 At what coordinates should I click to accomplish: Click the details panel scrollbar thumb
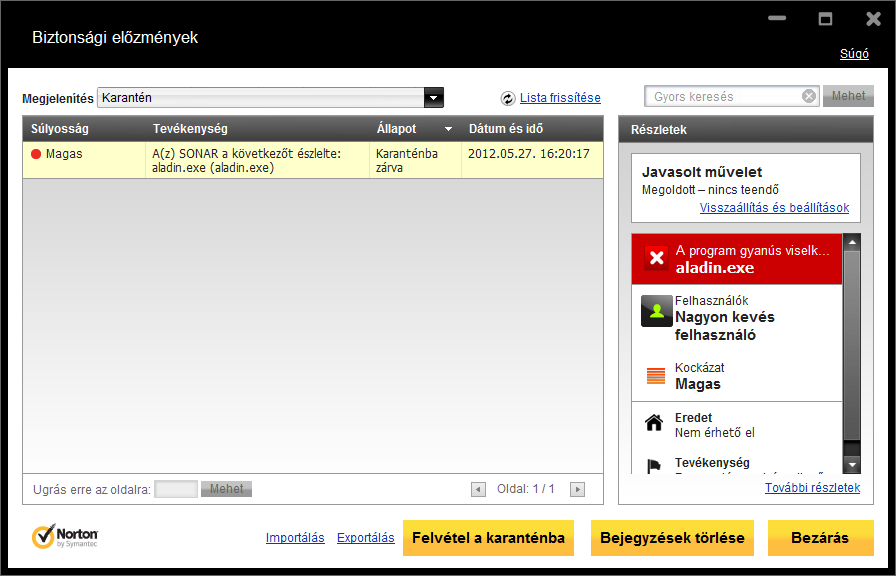pos(852,345)
